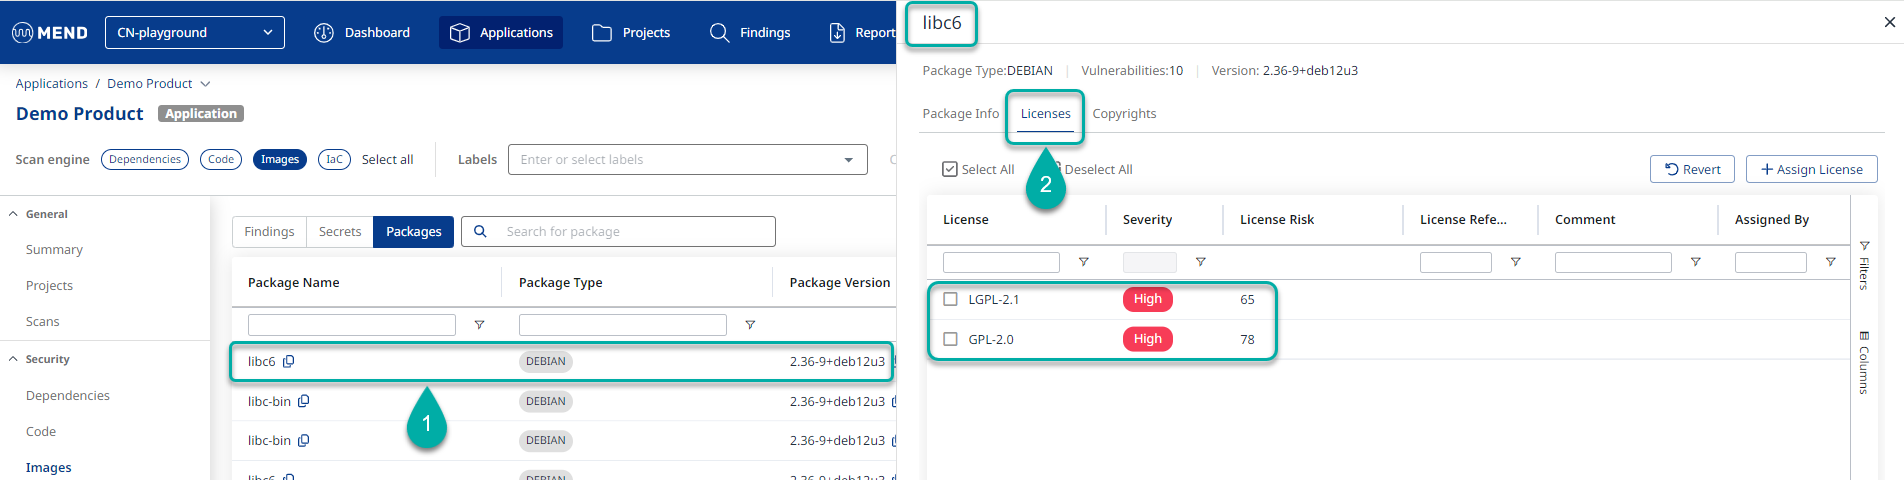This screenshot has height=480, width=1904.
Task: Switch to the Package Info tab
Action: click(960, 114)
